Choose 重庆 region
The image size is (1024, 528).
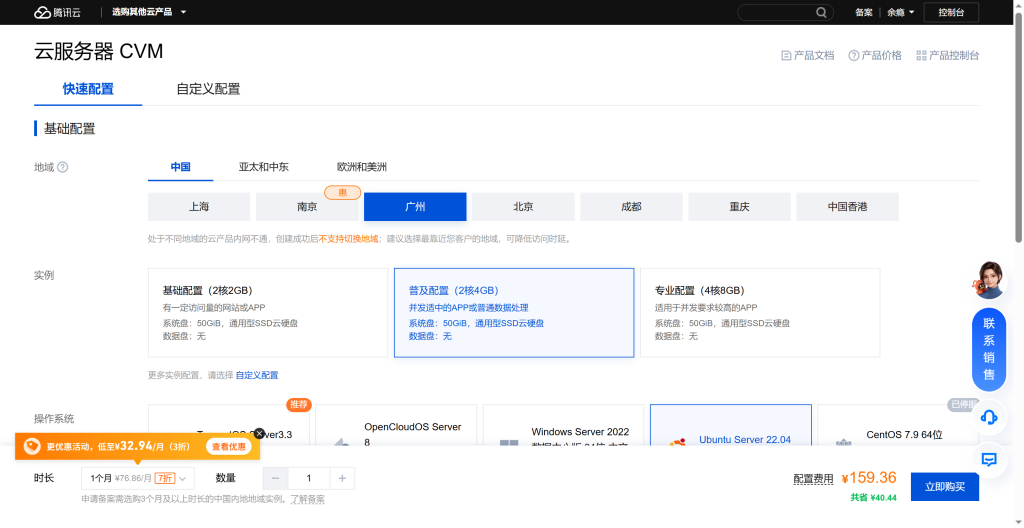point(739,206)
